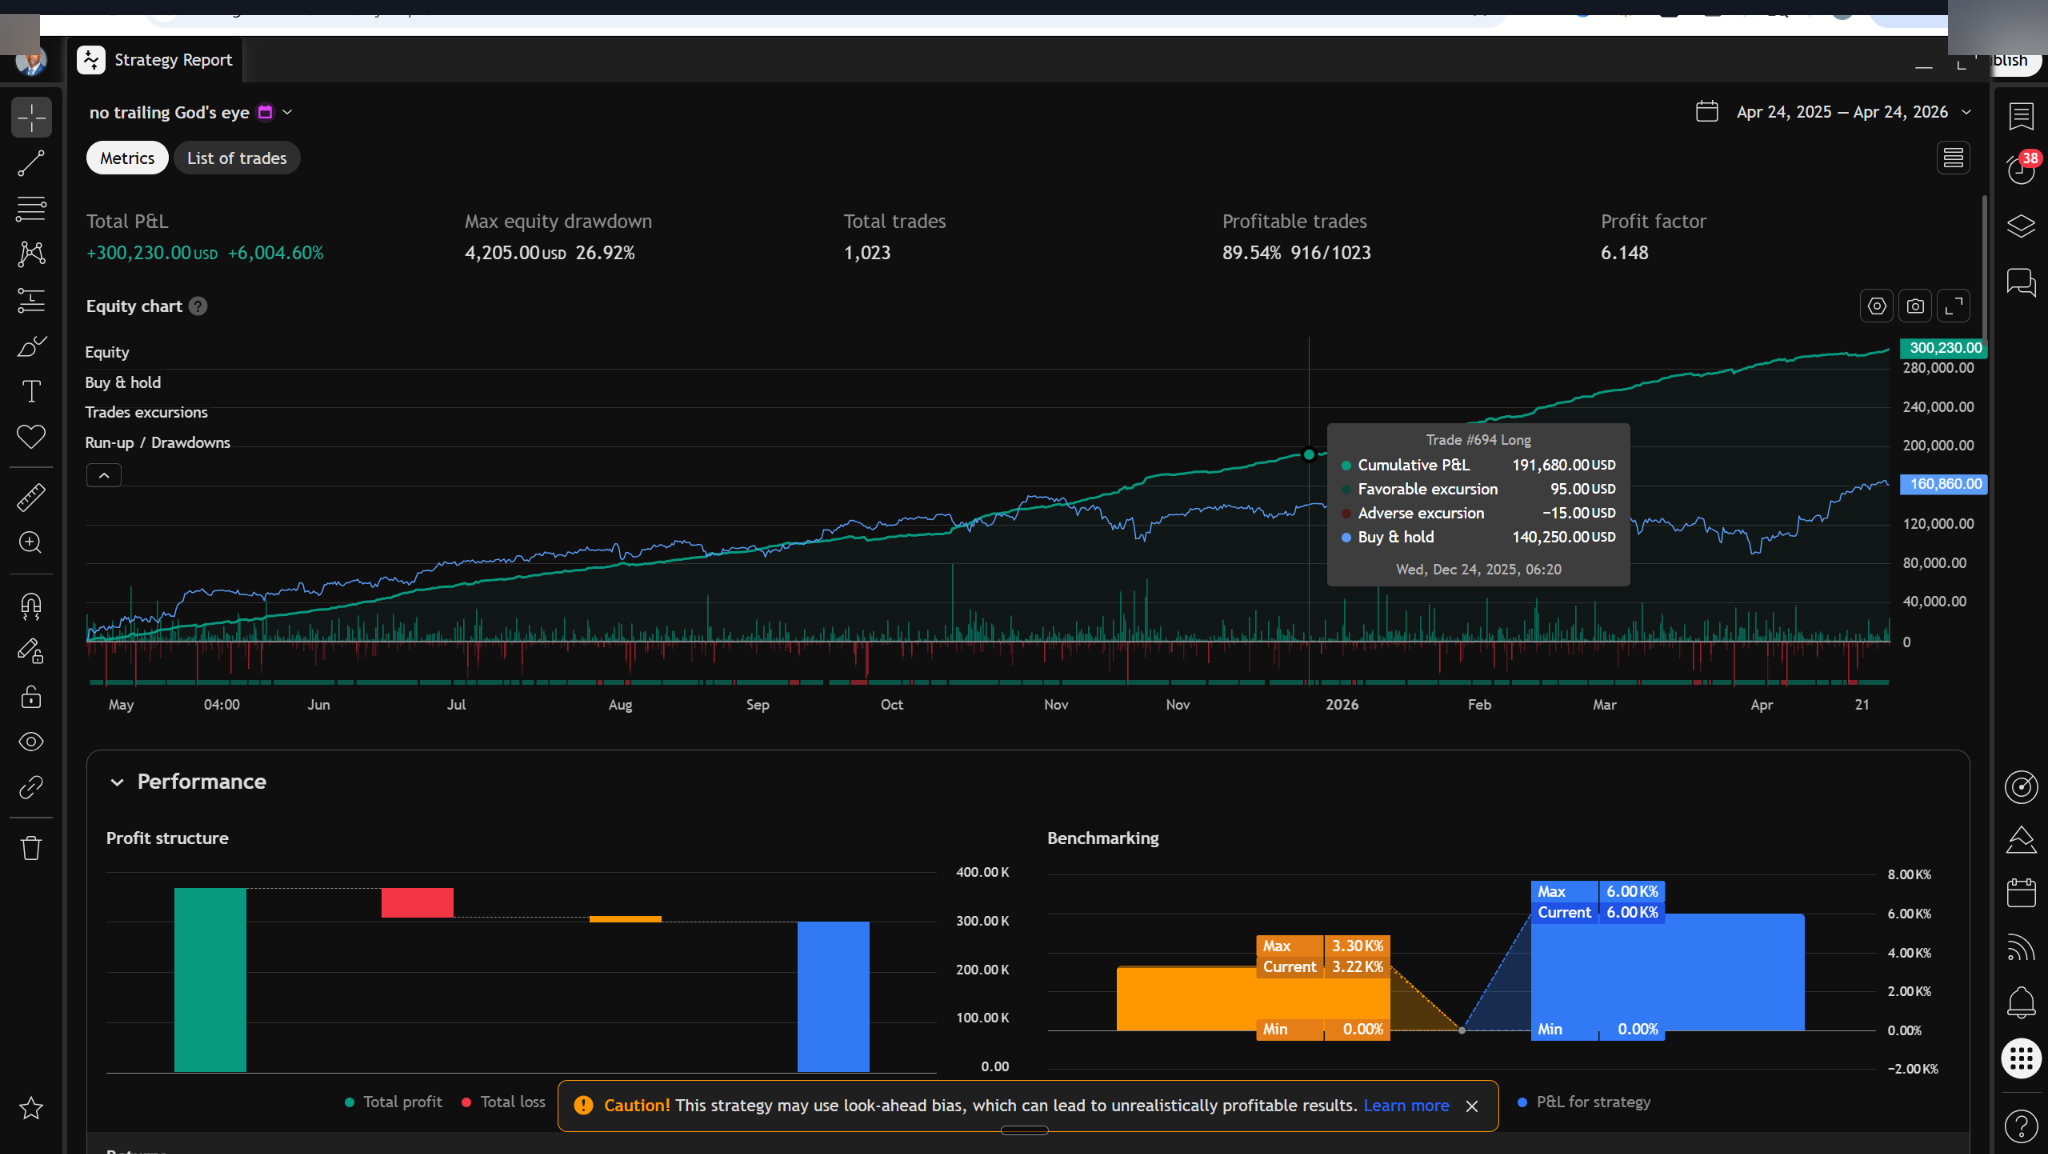
Task: Open the watchlist panel icon
Action: pyautogui.click(x=2021, y=117)
